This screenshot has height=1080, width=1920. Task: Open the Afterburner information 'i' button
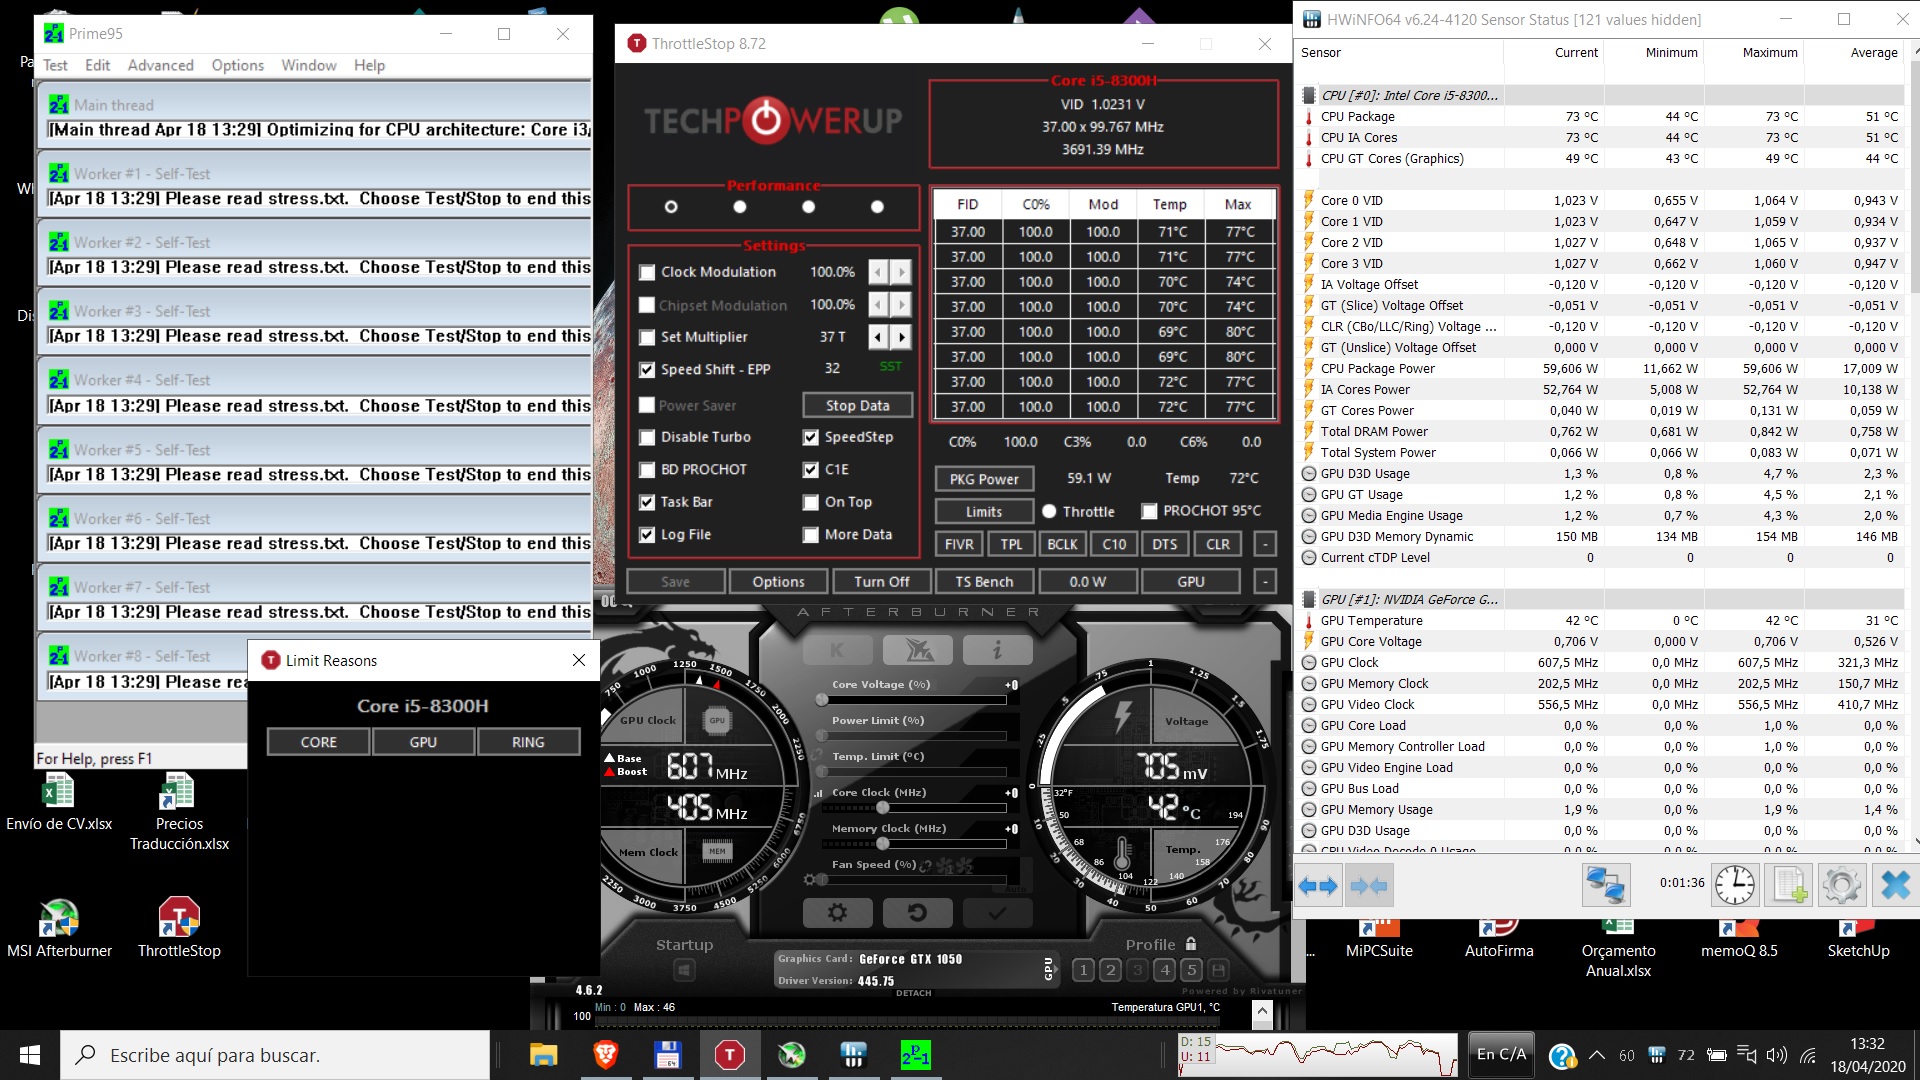(x=997, y=651)
